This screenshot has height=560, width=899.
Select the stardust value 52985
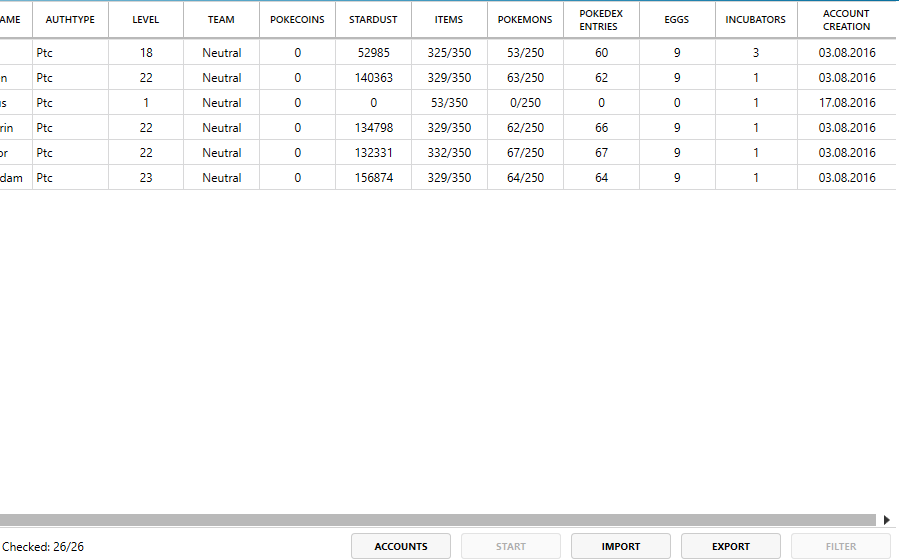(x=373, y=53)
